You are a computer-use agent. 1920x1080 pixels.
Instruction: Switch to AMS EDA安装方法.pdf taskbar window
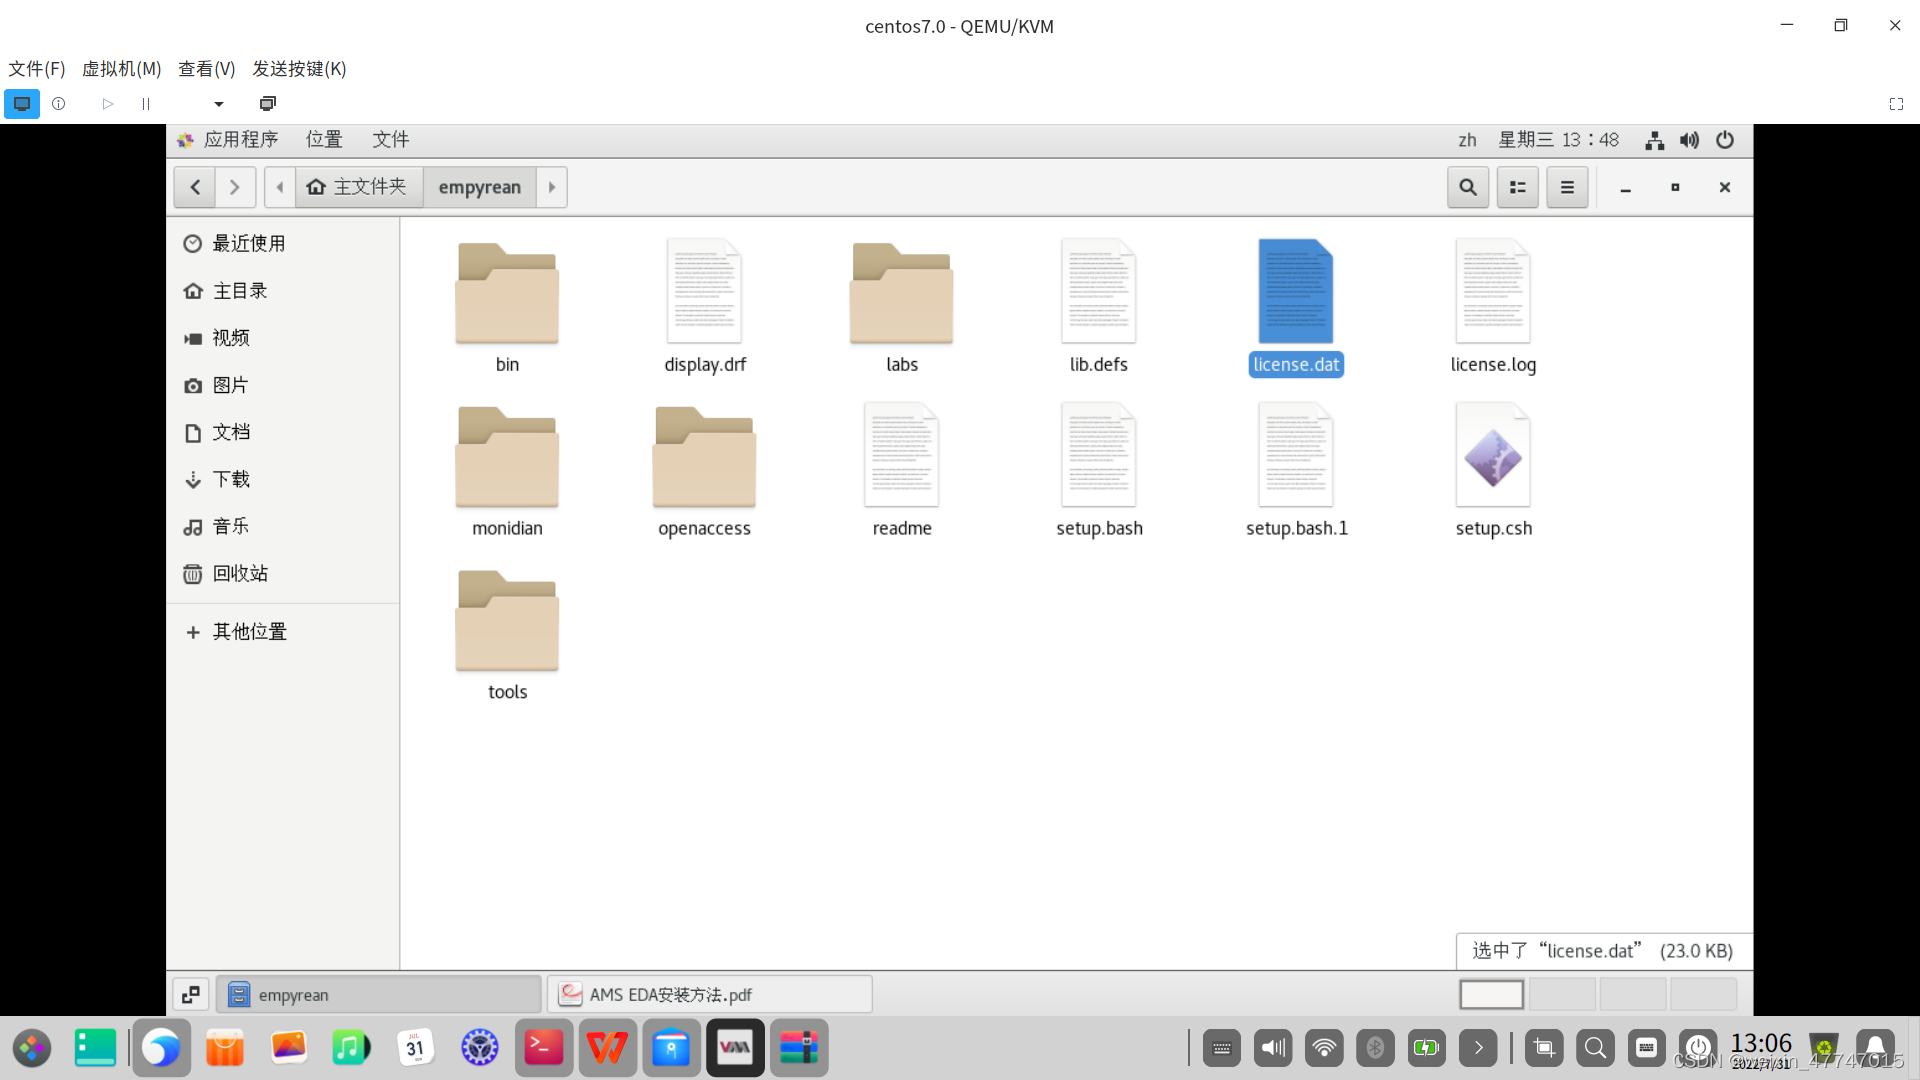pos(709,994)
